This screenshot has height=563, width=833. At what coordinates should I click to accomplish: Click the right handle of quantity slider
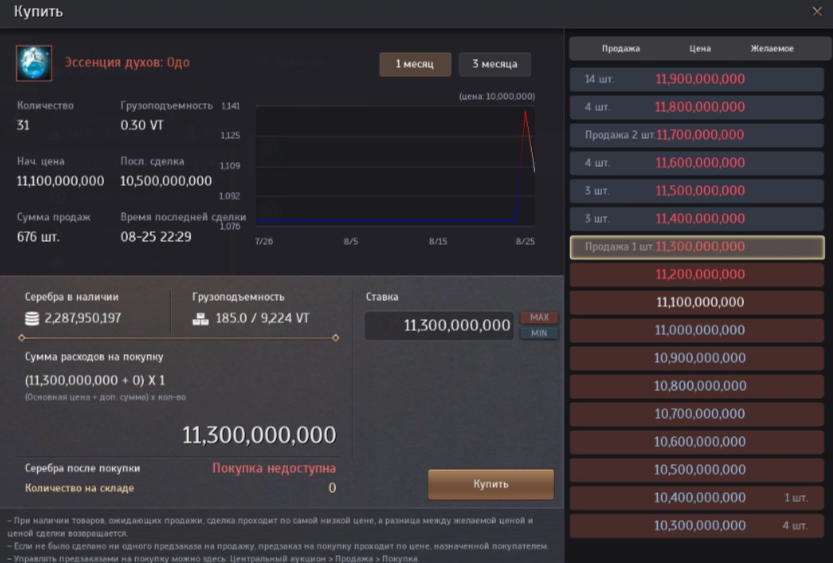pos(336,338)
